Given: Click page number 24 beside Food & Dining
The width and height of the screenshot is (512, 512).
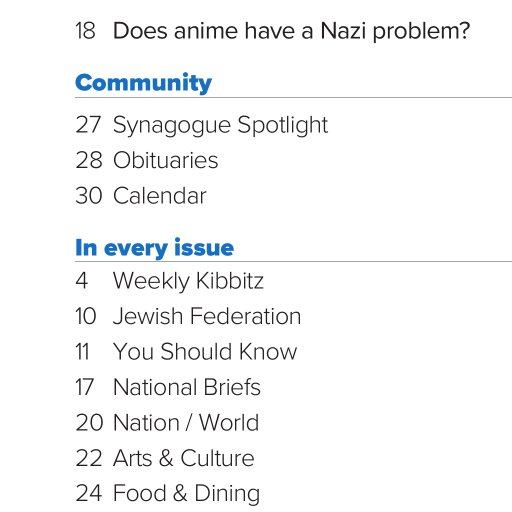Looking at the screenshot, I should pos(88,493).
